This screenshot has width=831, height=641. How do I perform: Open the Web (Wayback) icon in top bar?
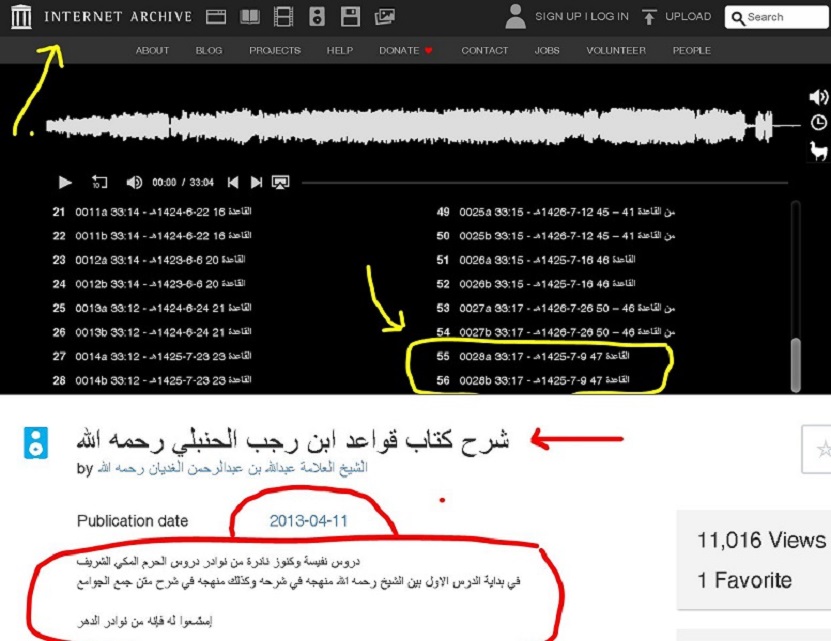[215, 17]
